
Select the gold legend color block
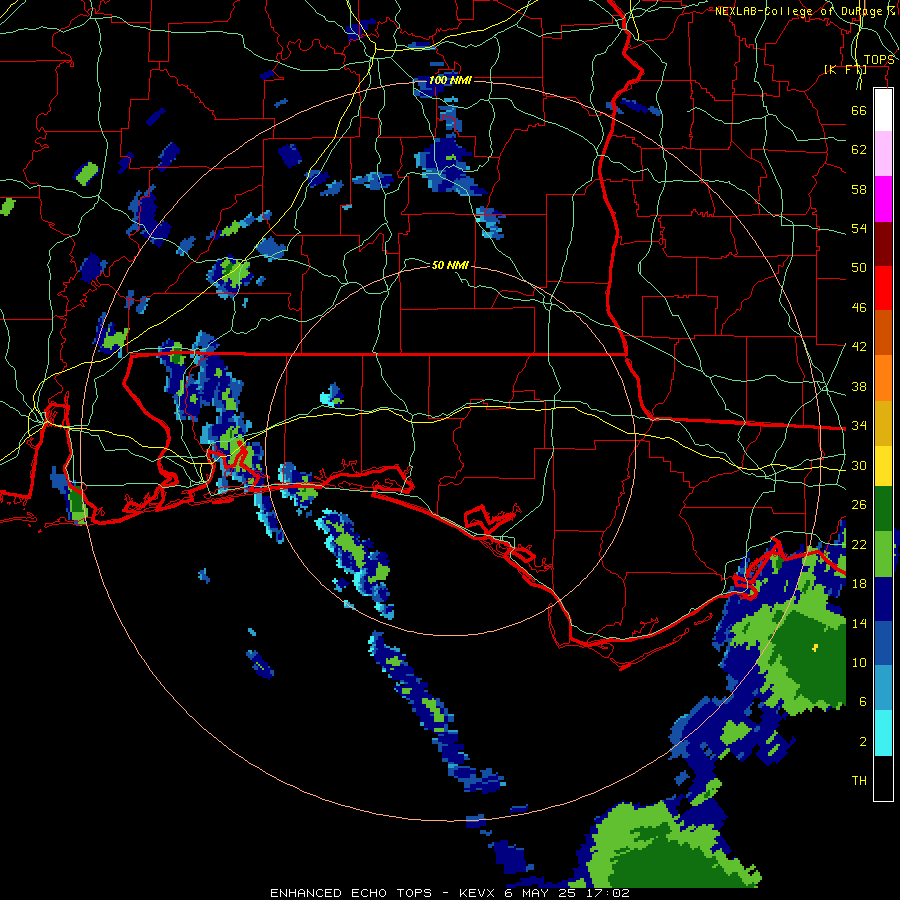click(883, 422)
